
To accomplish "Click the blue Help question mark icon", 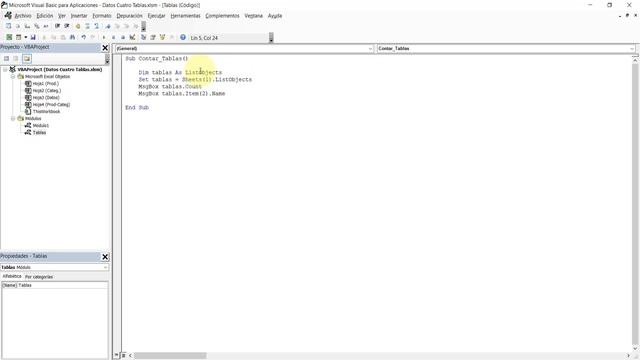I will pyautogui.click(x=183, y=37).
